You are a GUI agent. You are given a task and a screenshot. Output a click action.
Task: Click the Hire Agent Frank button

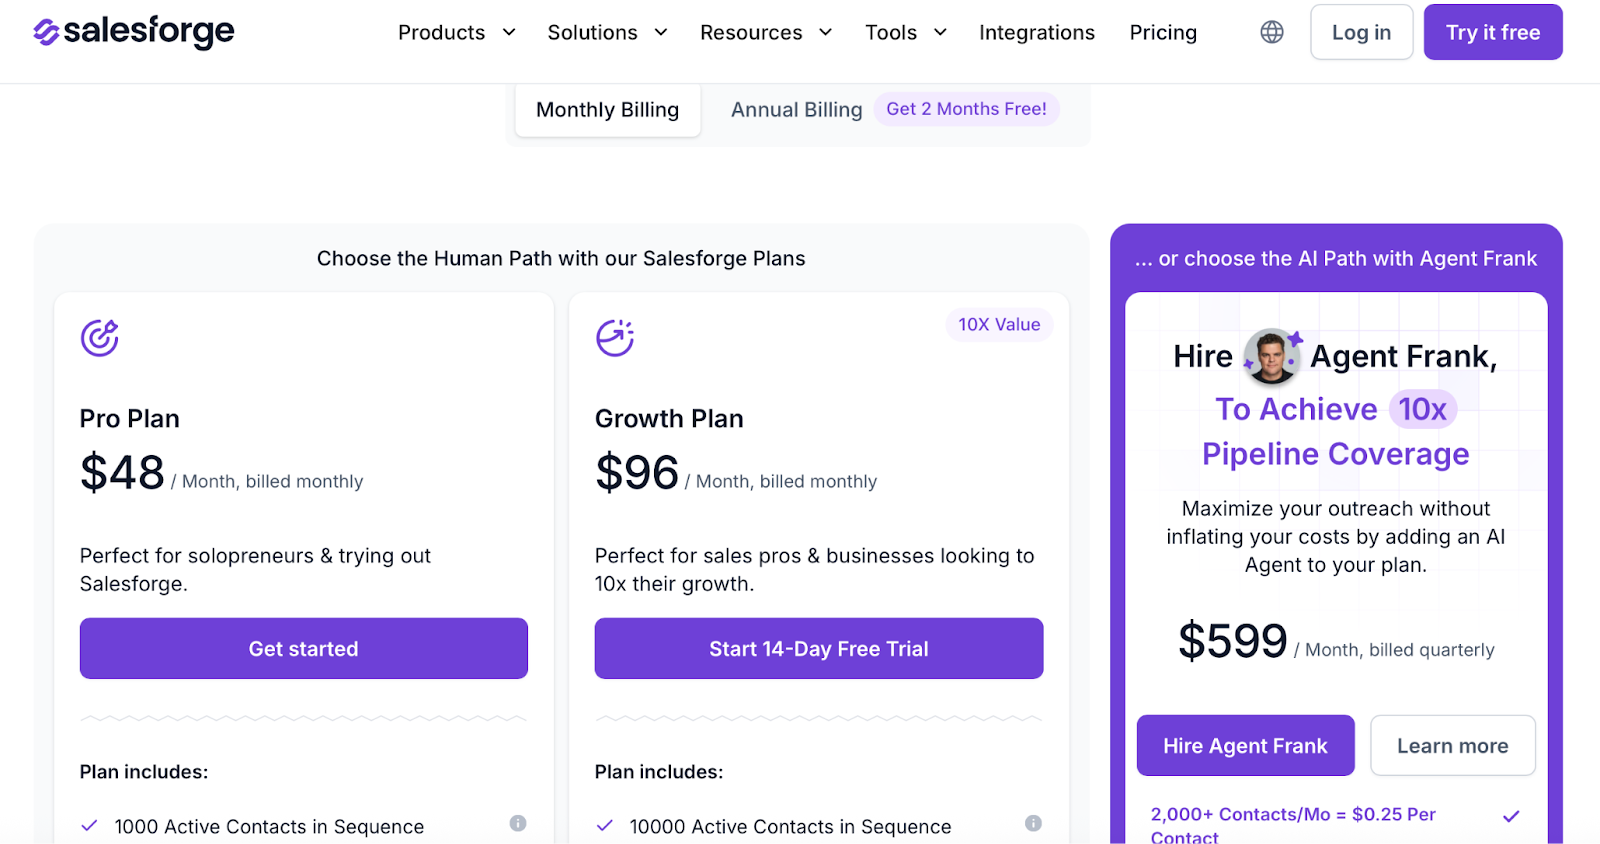pyautogui.click(x=1245, y=745)
